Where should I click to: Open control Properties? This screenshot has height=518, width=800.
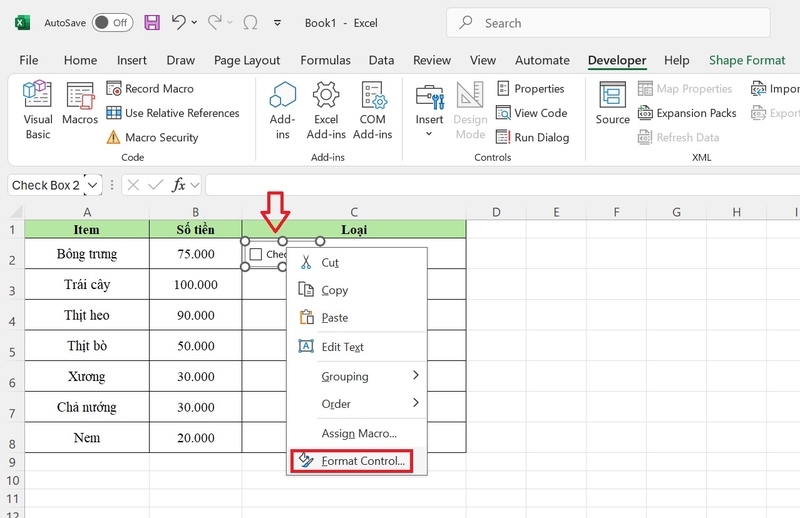[531, 89]
